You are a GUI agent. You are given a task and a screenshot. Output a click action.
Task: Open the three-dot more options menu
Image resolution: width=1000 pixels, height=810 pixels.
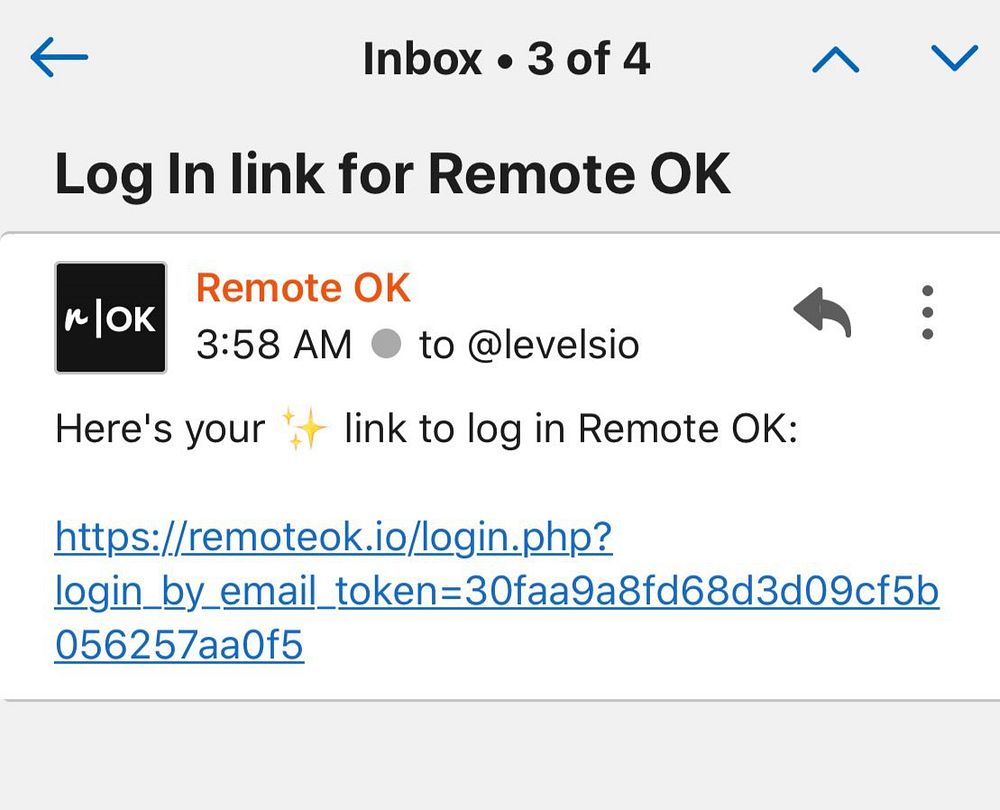928,312
